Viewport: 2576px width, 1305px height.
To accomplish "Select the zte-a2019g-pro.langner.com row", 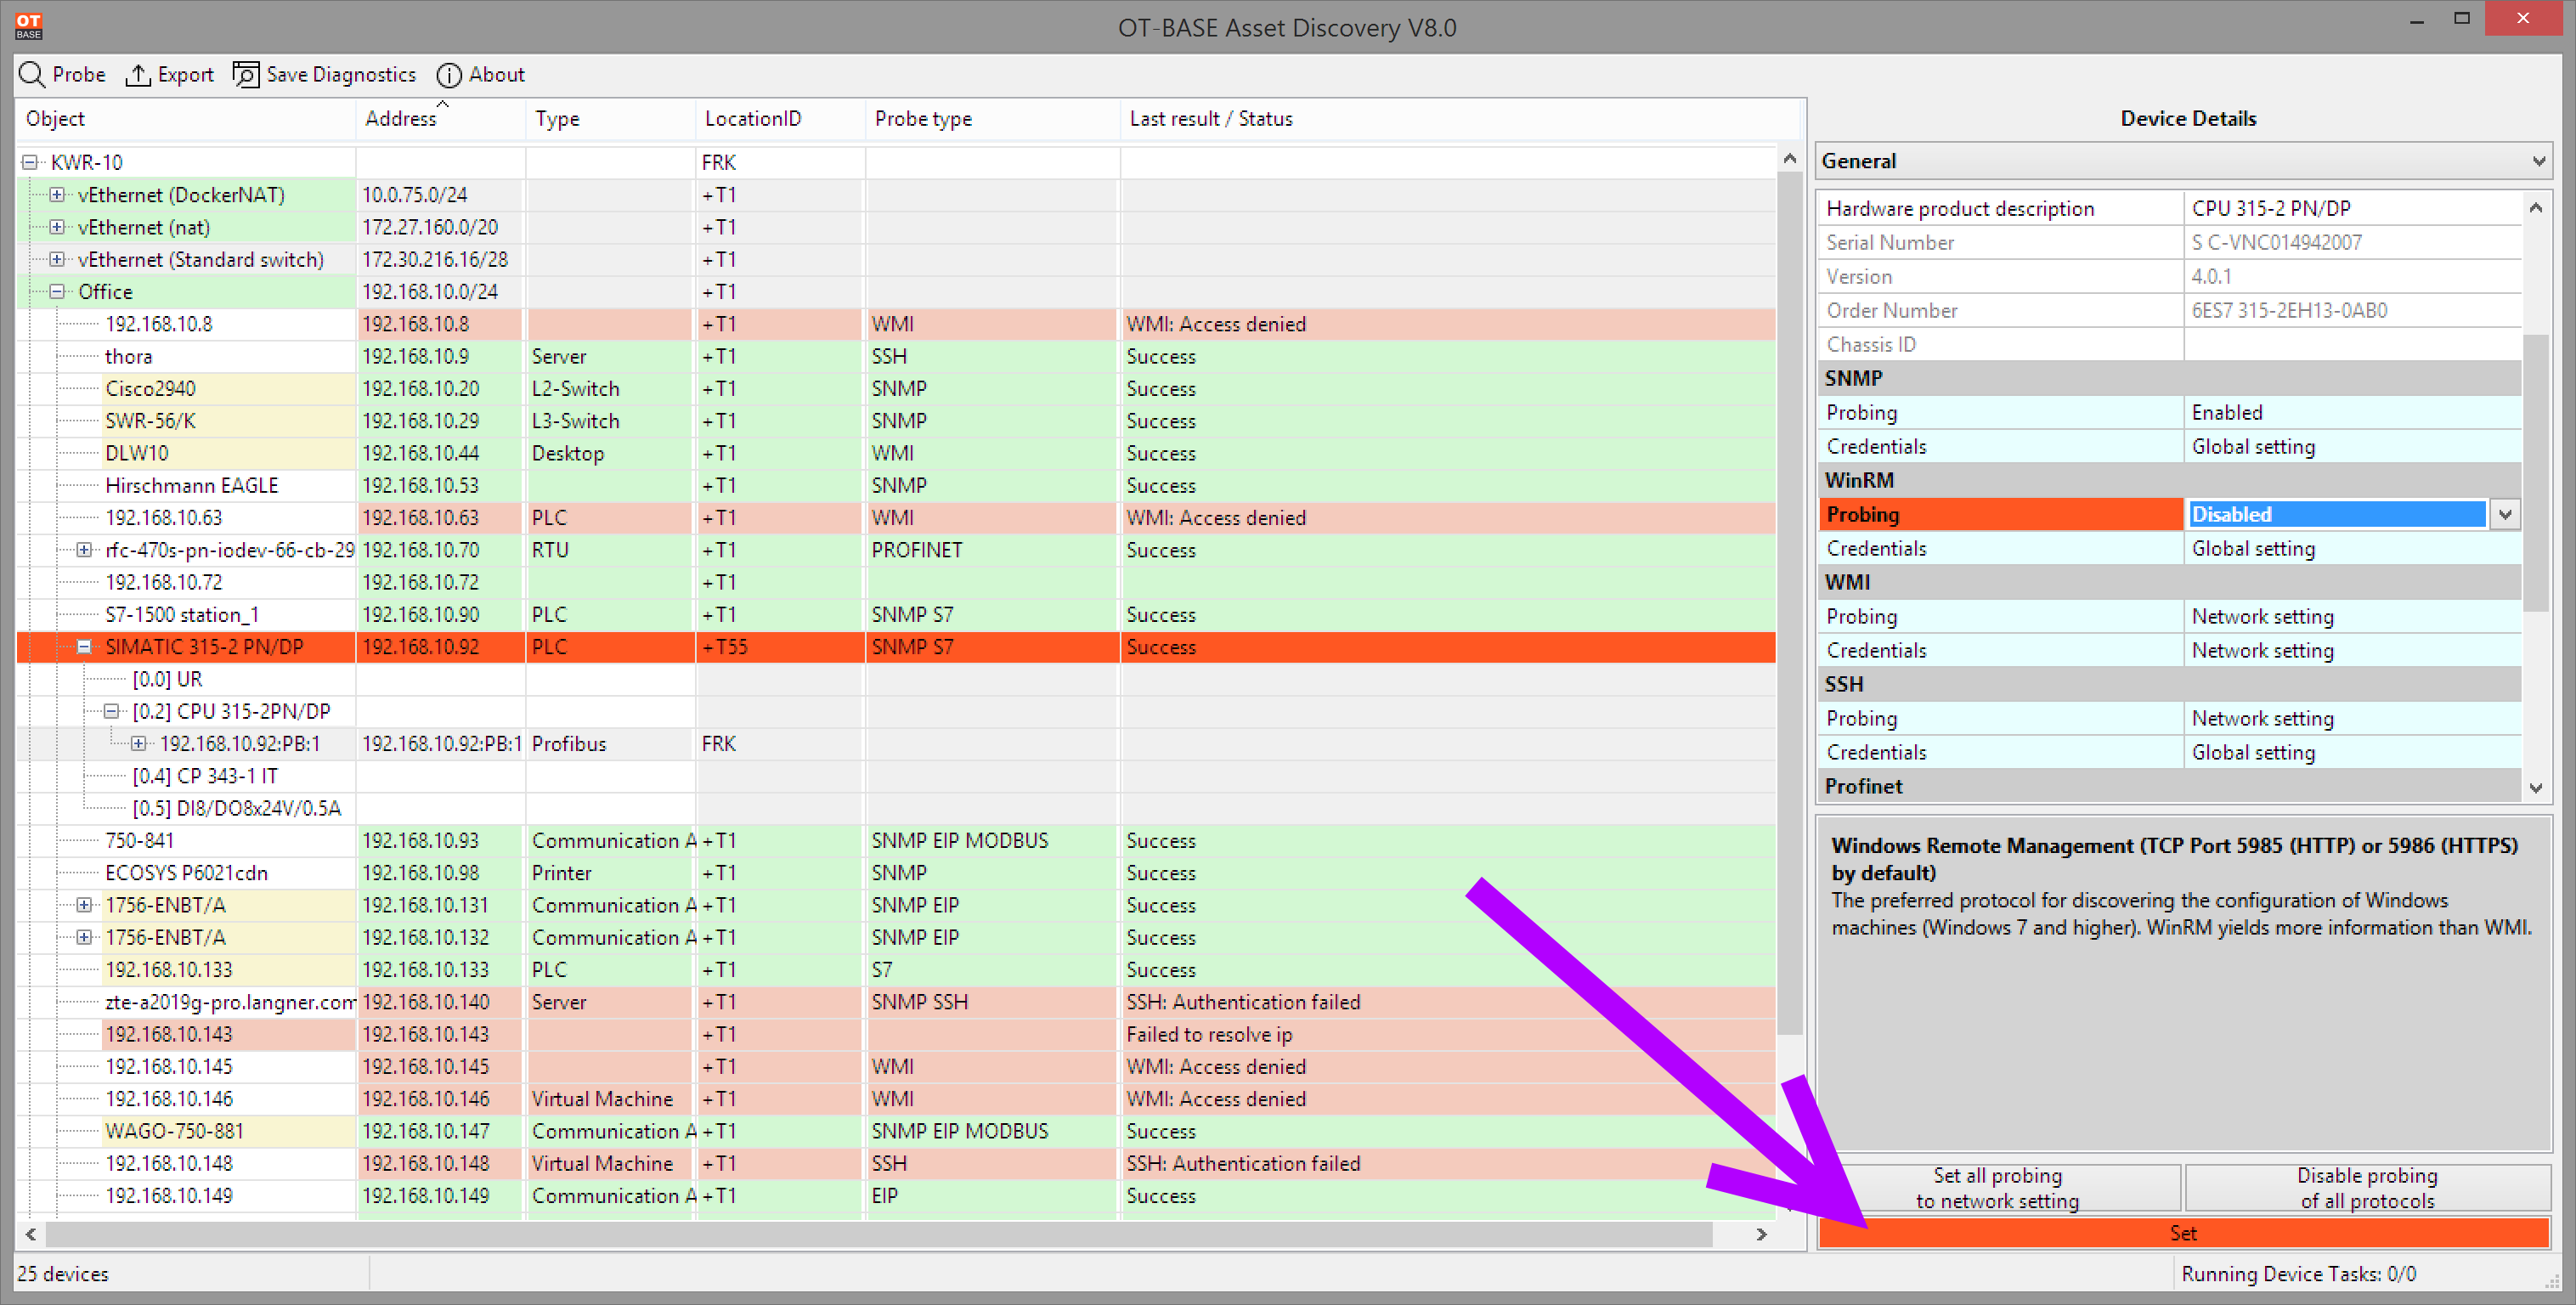I will tap(896, 1002).
